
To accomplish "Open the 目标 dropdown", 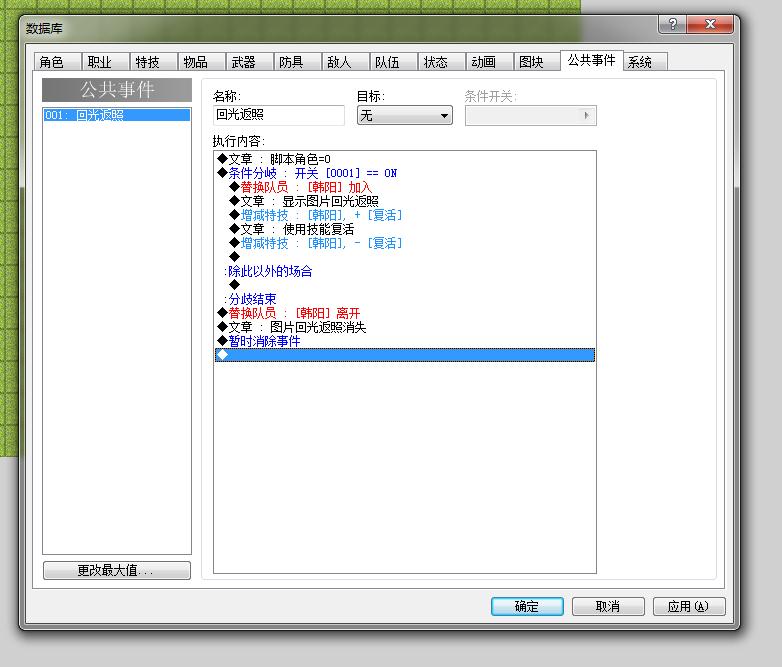I will 404,116.
